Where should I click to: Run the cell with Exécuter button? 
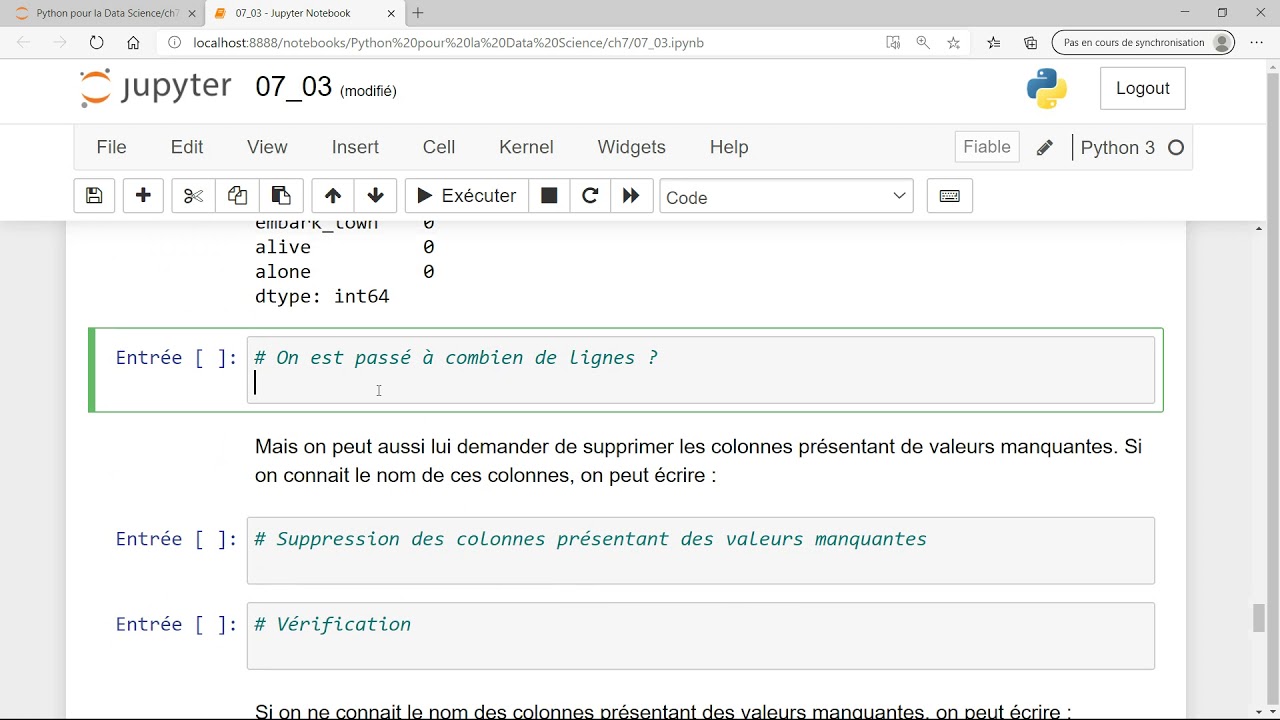[467, 196]
